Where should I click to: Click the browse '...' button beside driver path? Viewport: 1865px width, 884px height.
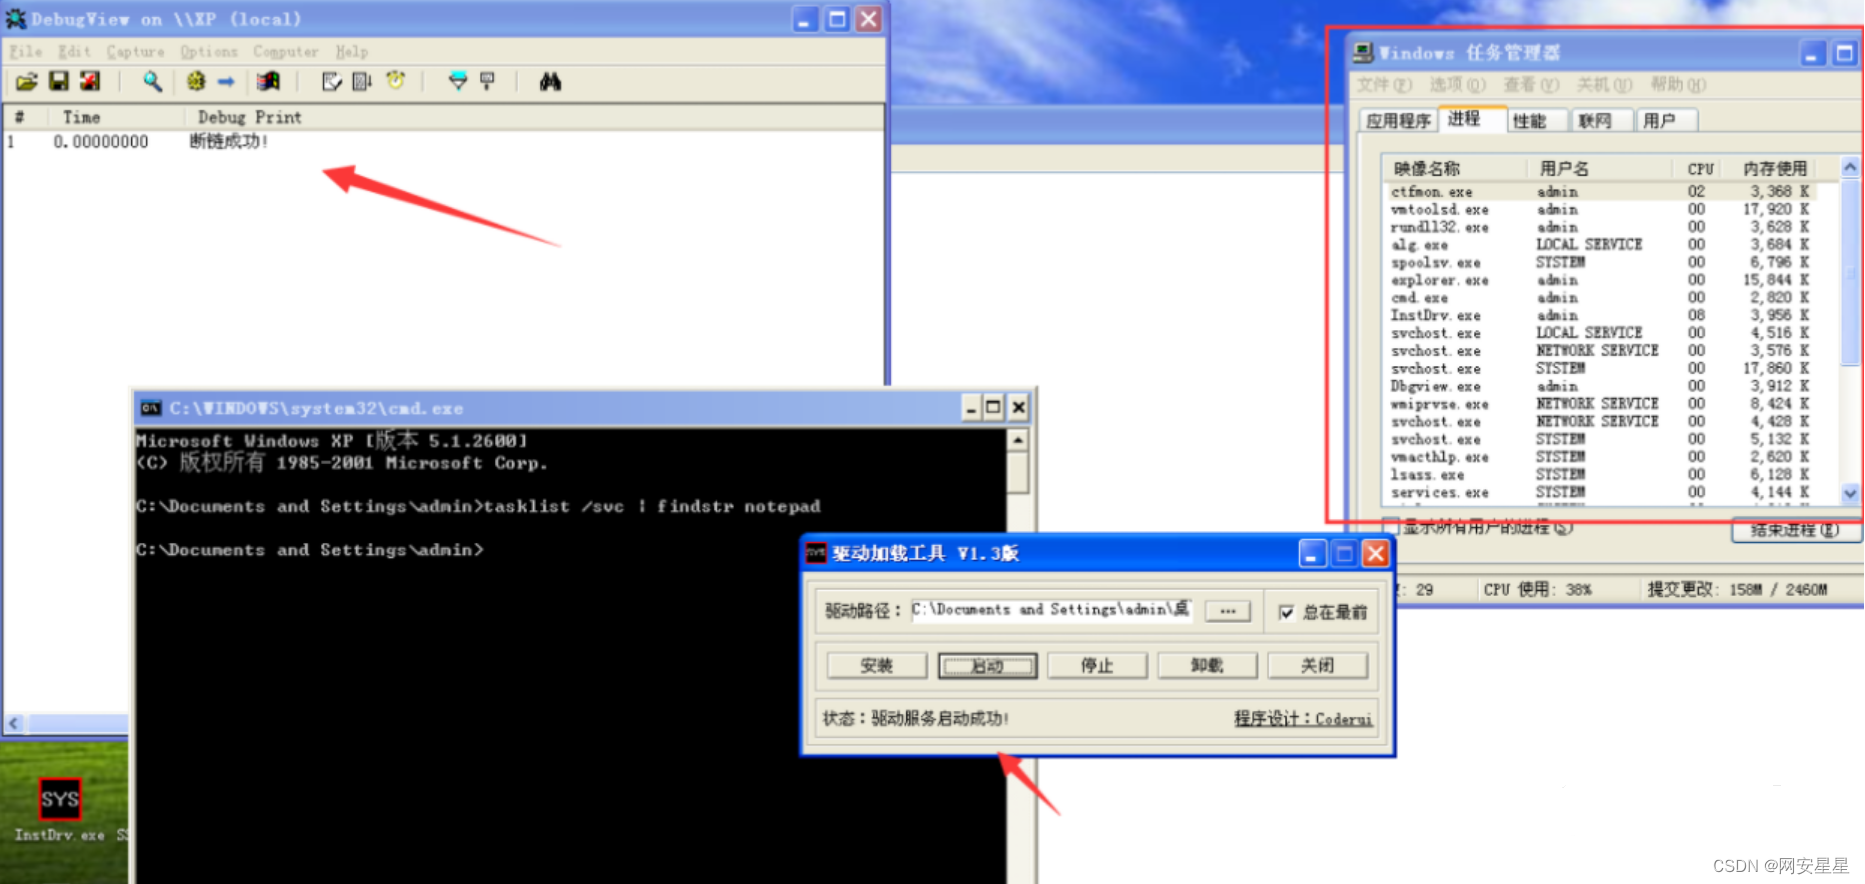click(x=1228, y=611)
